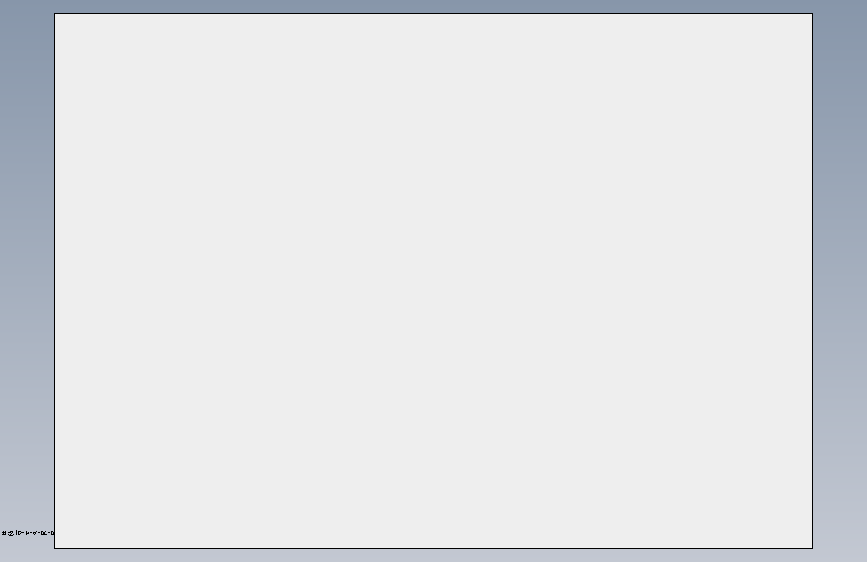The image size is (867, 562).
Task: Click the top edge of the rectangle
Action: coord(434,13)
